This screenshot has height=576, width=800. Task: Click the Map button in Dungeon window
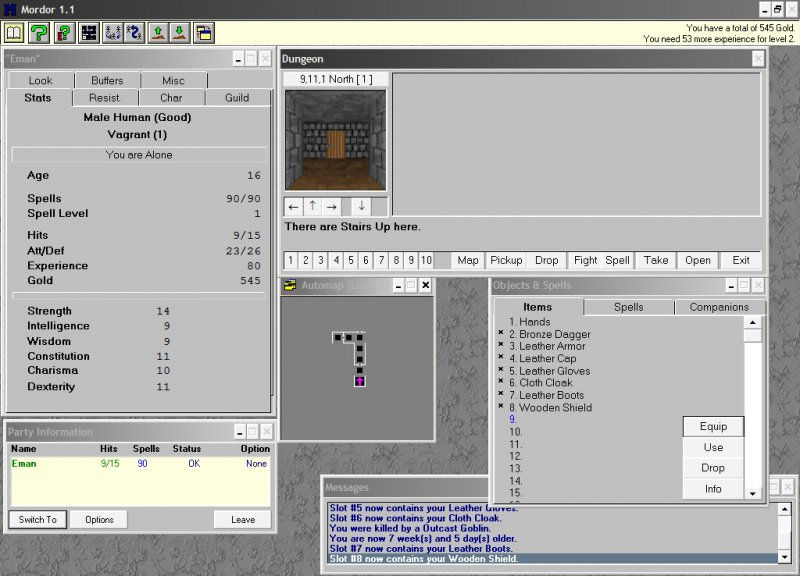(x=468, y=260)
